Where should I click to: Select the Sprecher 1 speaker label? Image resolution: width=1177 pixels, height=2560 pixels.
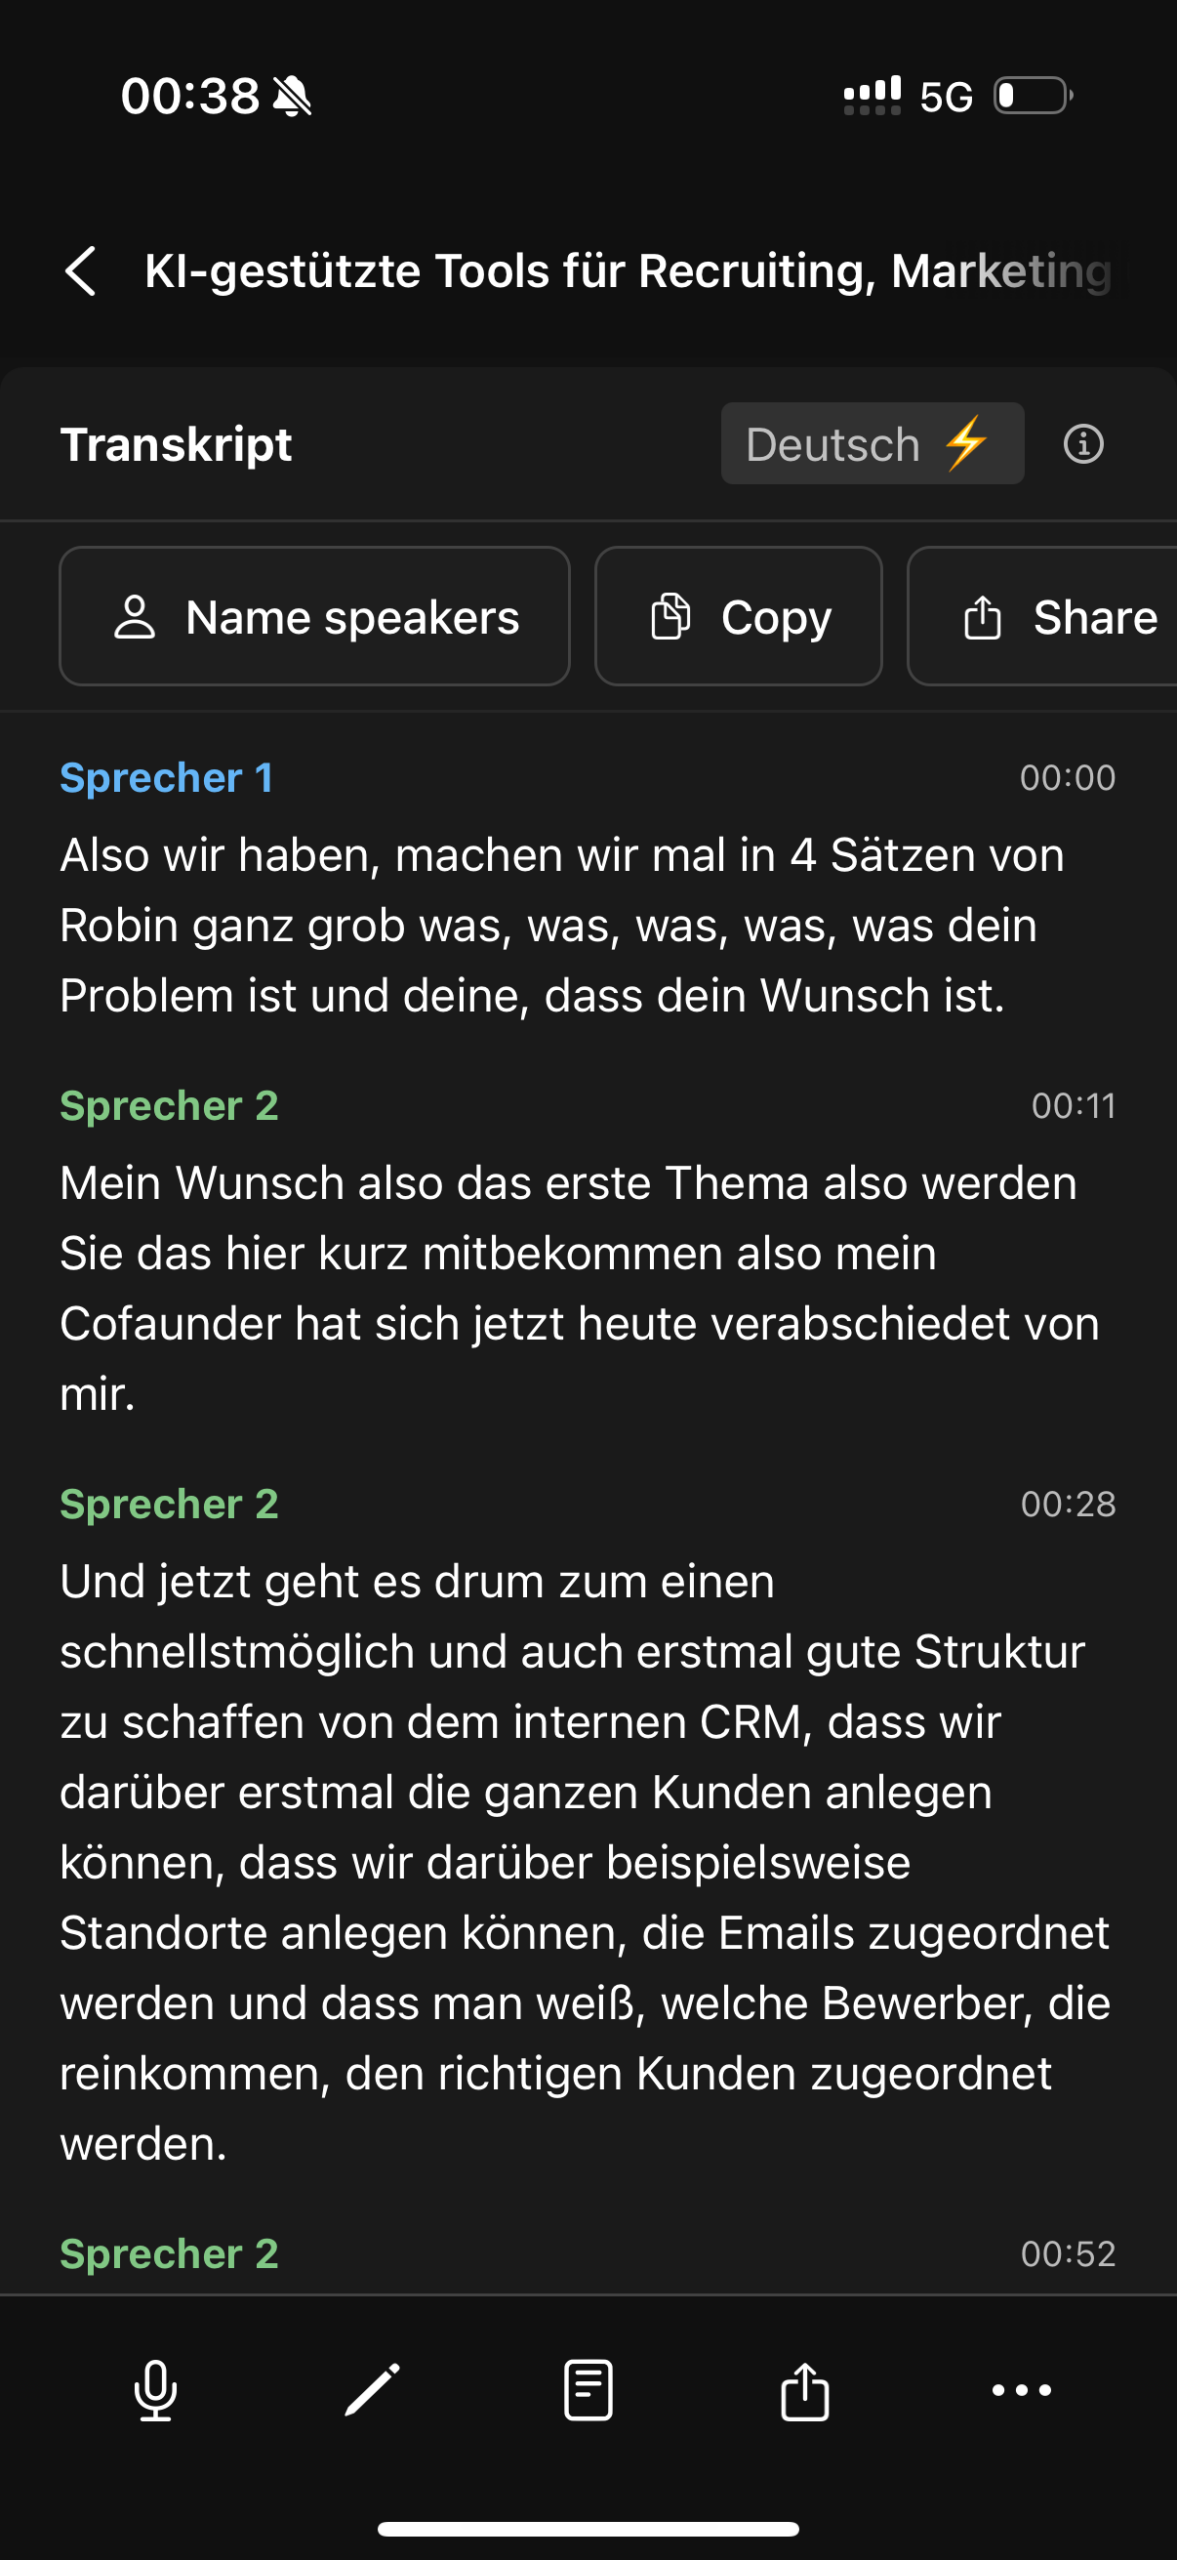point(167,778)
